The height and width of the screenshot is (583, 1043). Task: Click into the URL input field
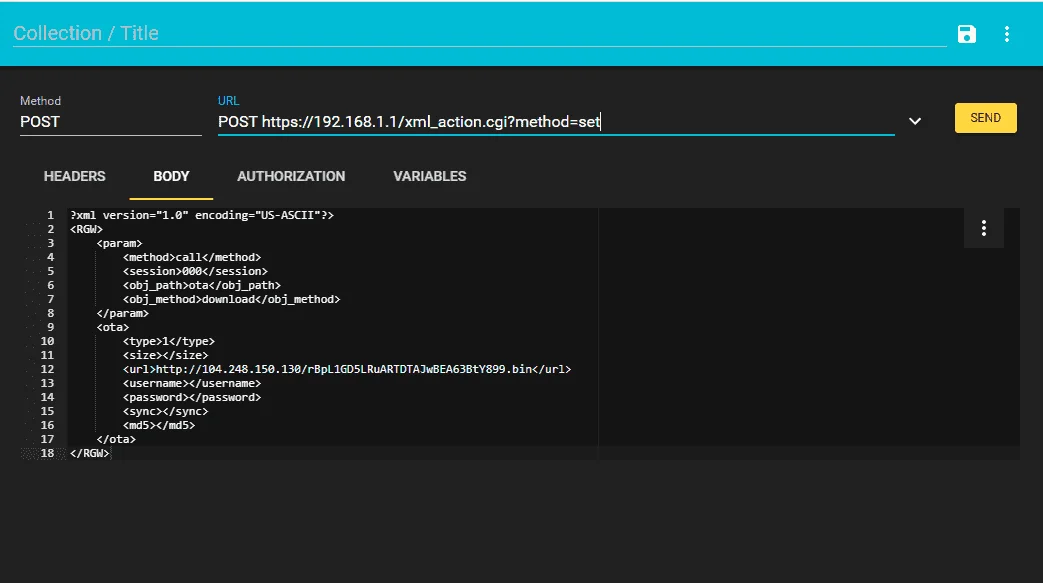[556, 122]
